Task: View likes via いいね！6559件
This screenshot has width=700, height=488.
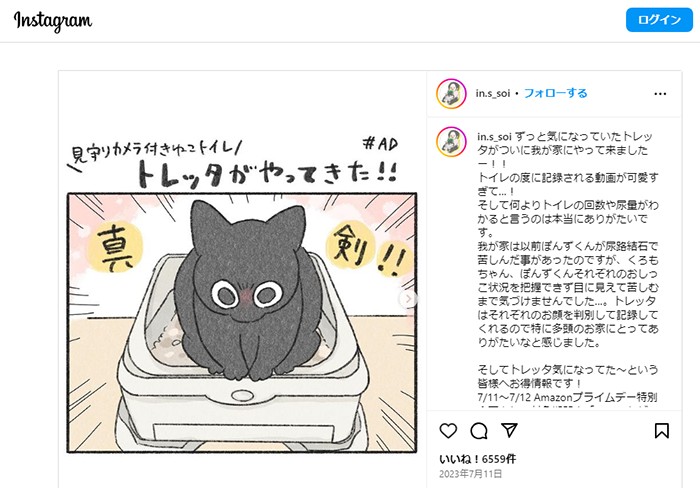Action: [x=477, y=459]
